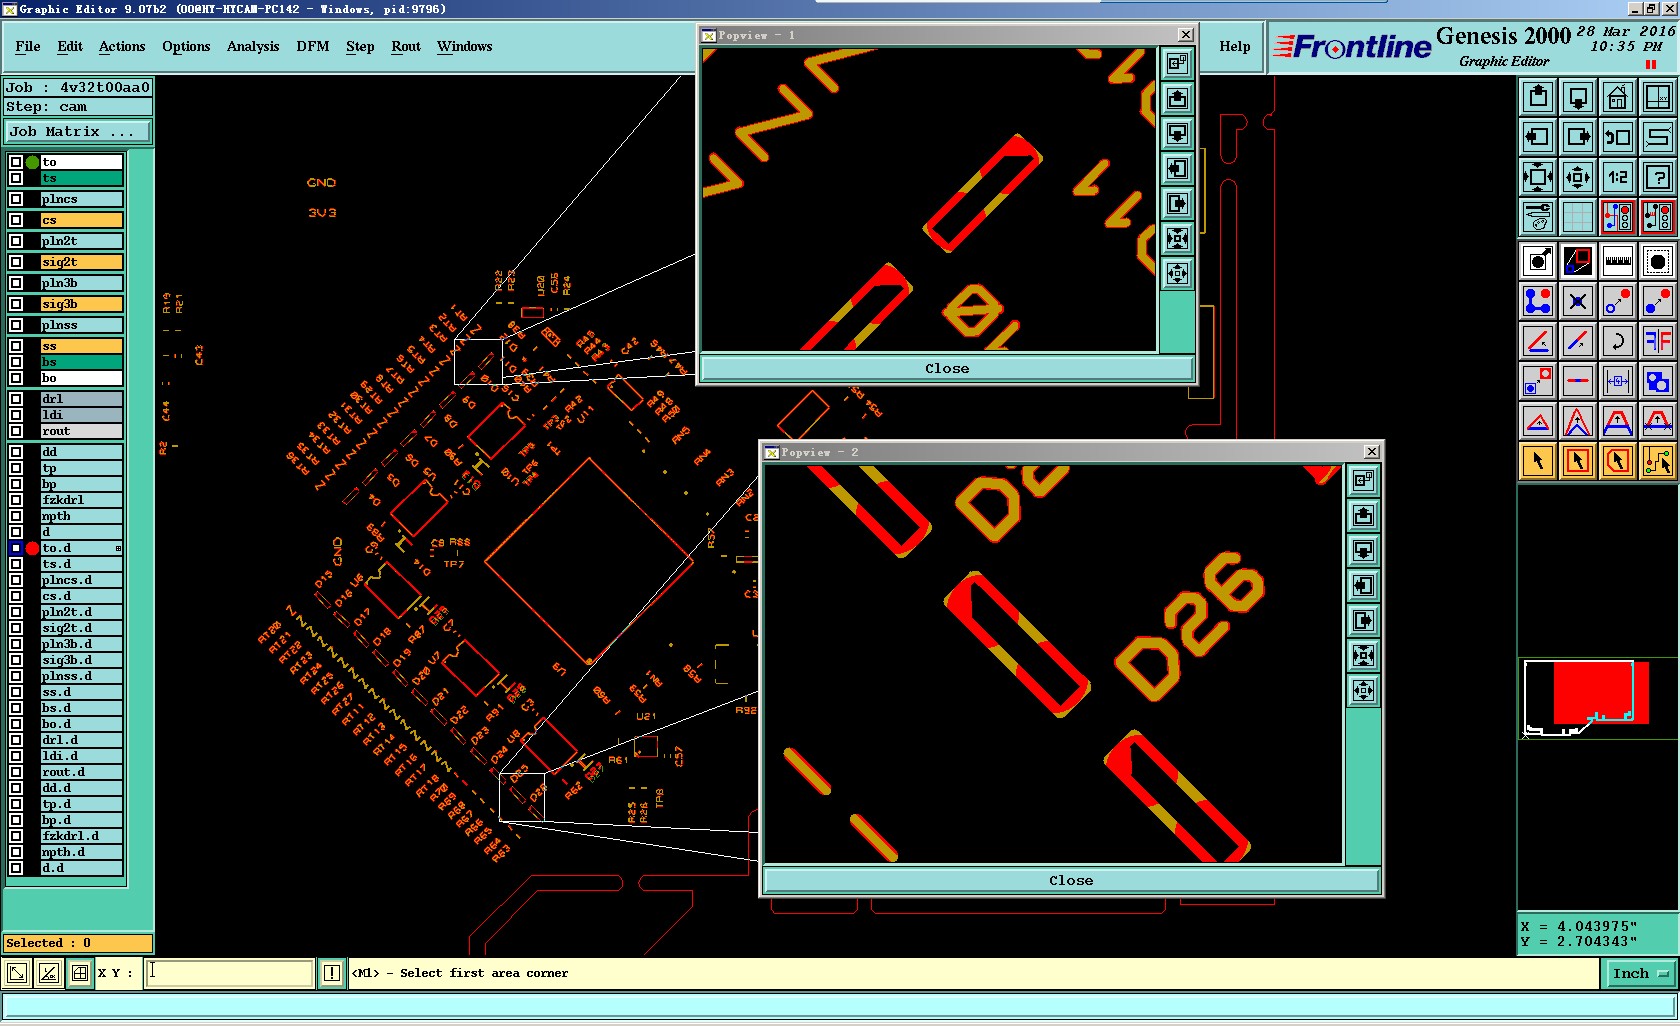The height and width of the screenshot is (1026, 1680).
Task: Open the Actions menu
Action: tap(122, 46)
